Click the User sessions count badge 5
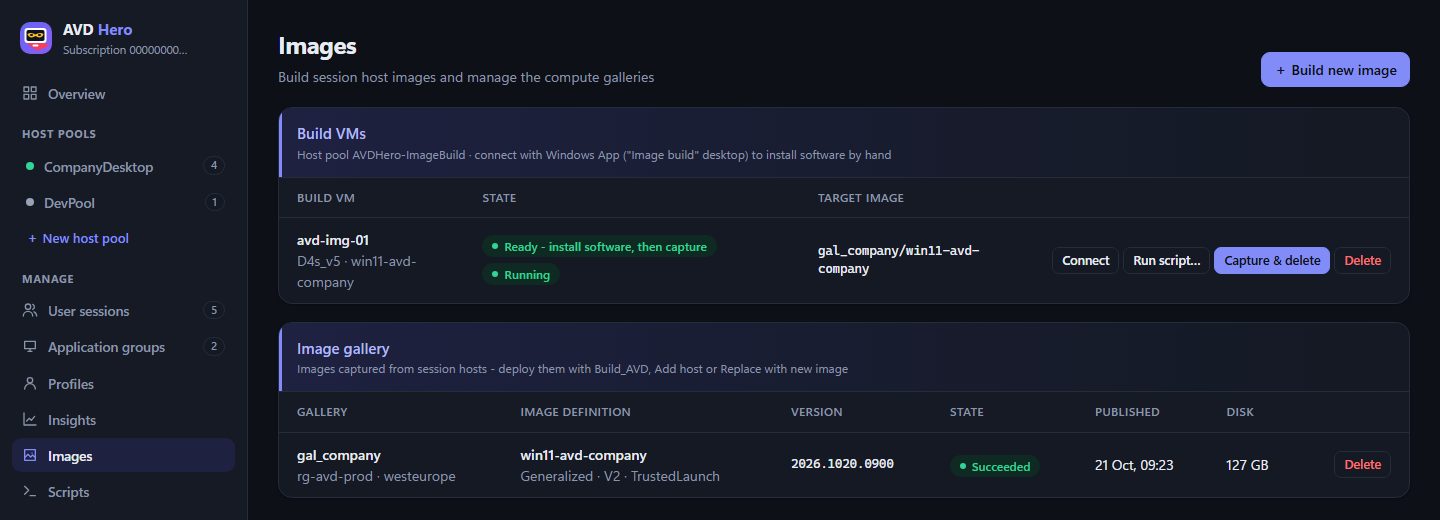This screenshot has width=1440, height=520. [213, 310]
